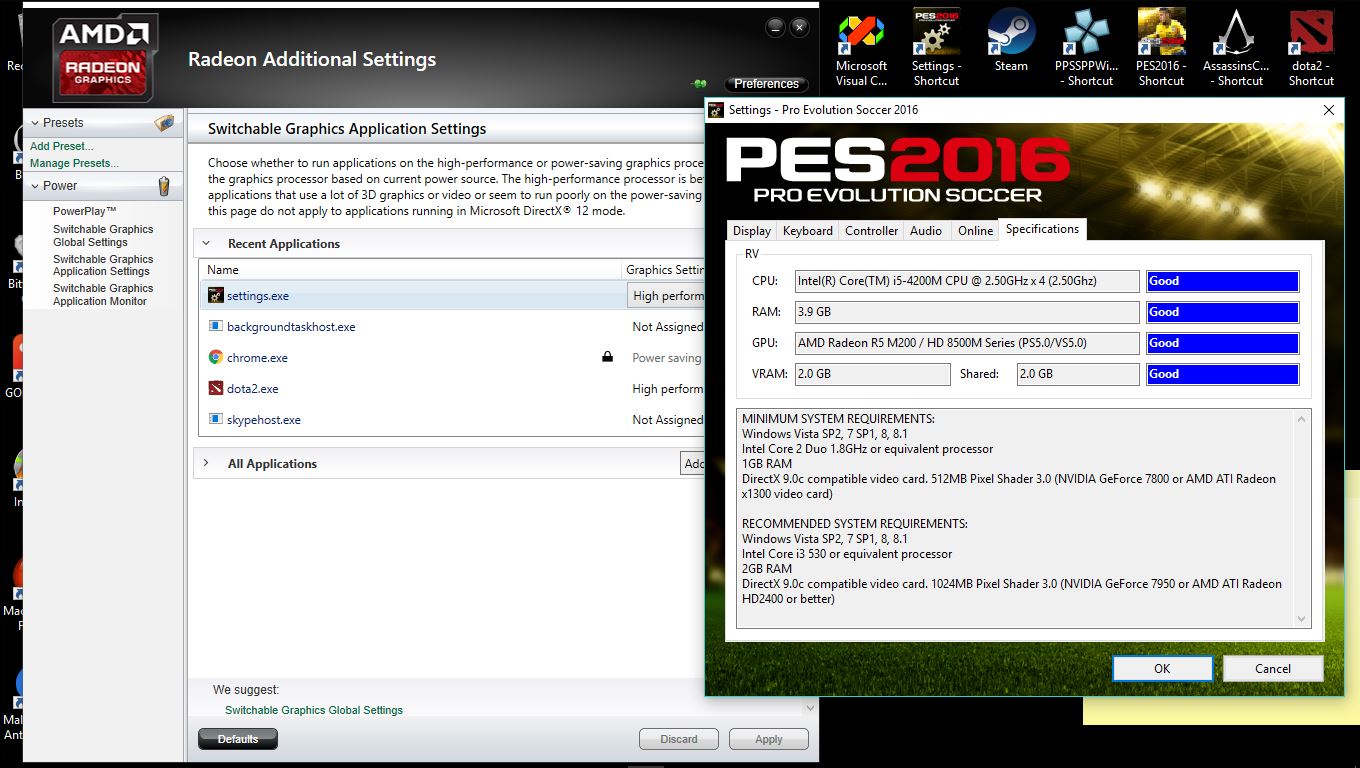Image resolution: width=1360 pixels, height=768 pixels.
Task: Click the Power battery icon
Action: tap(164, 186)
